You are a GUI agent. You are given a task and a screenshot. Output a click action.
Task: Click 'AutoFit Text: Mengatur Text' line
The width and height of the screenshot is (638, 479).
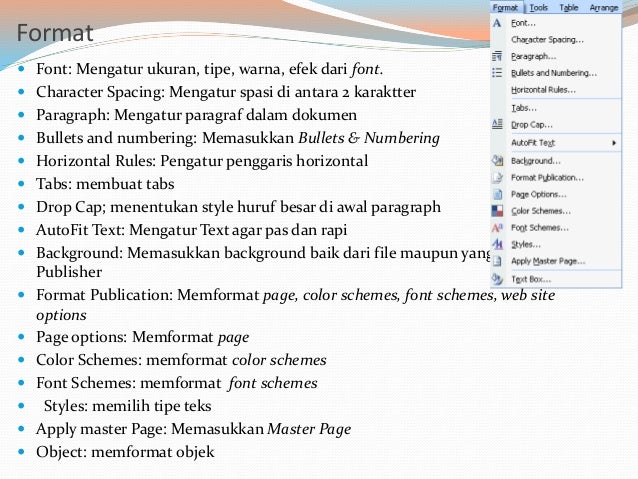(192, 230)
